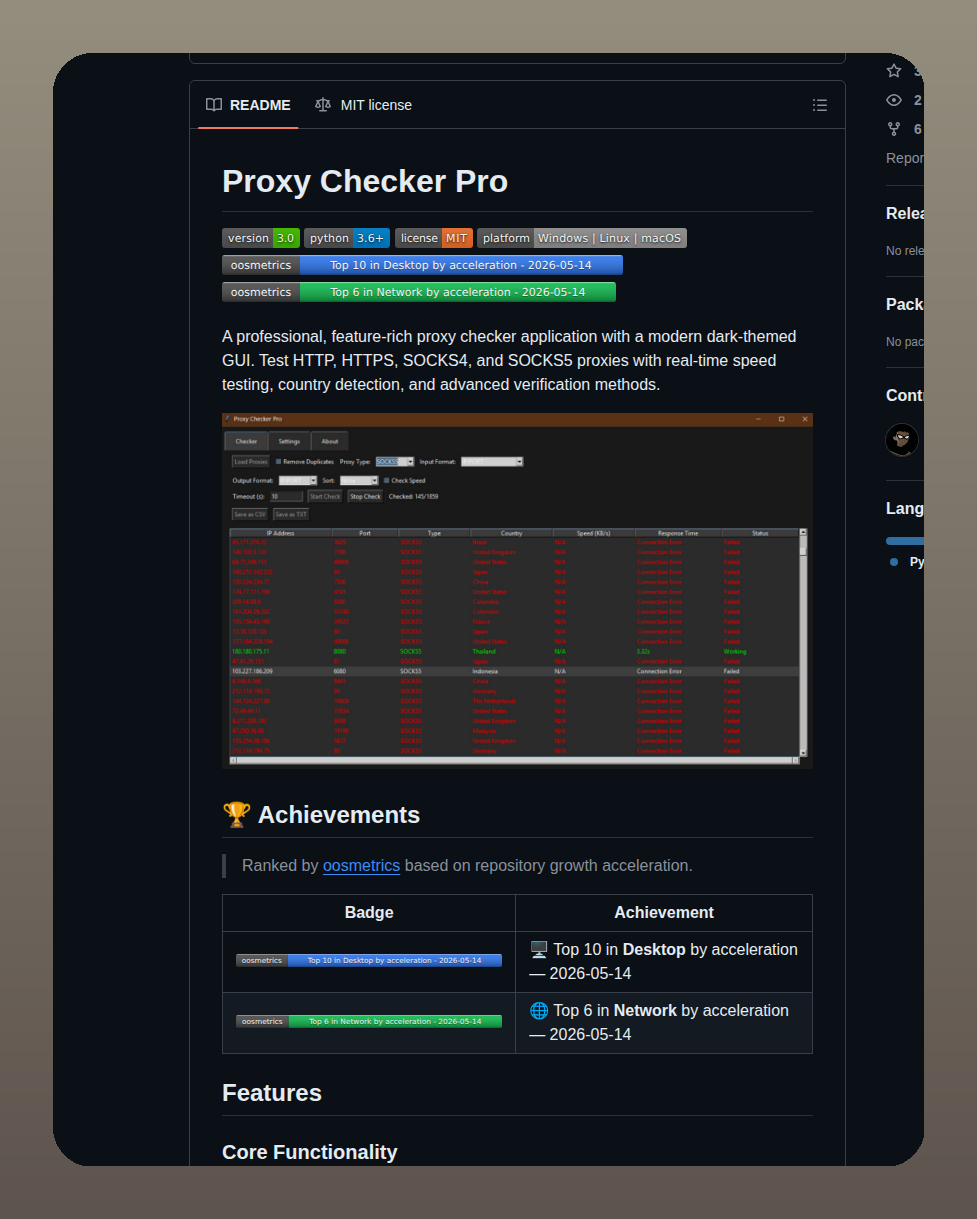Click Save as TXT button in the screenshot
This screenshot has width=977, height=1219.
(291, 514)
